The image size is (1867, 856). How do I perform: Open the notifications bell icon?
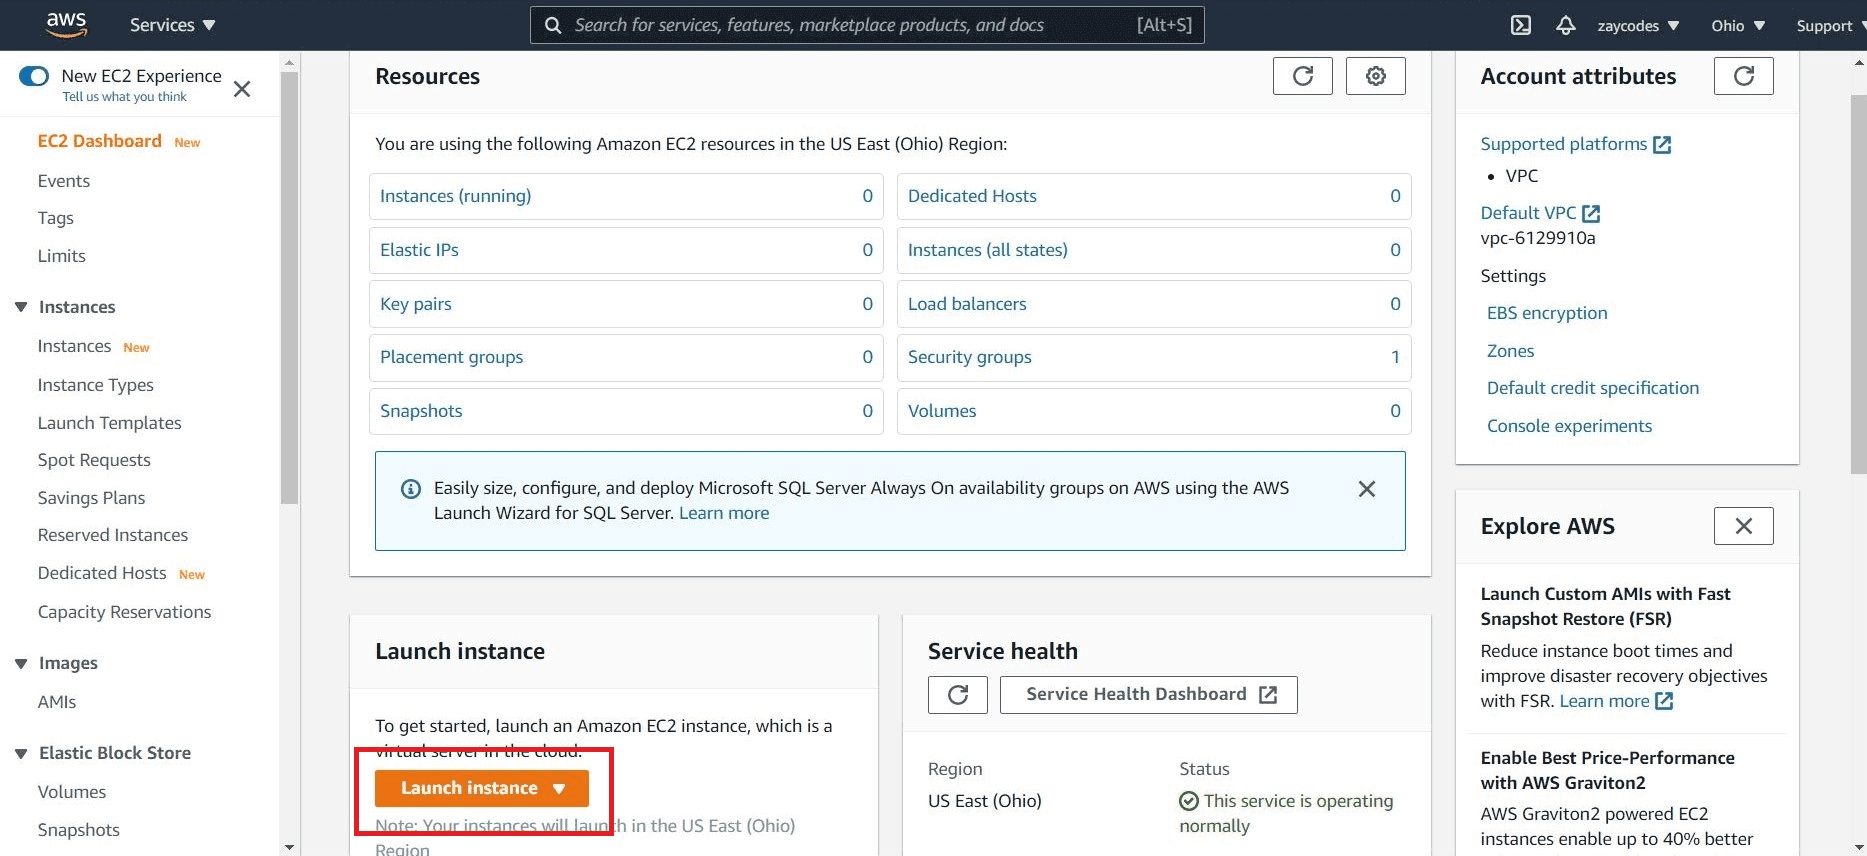click(x=1565, y=25)
